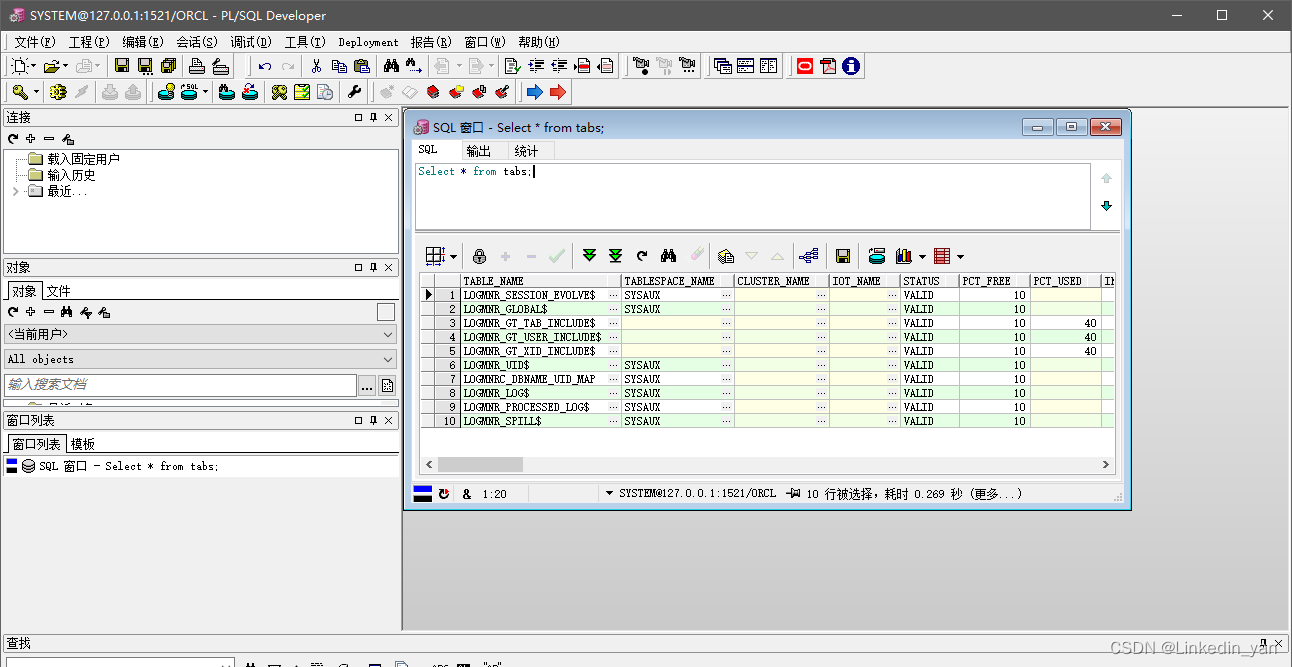The width and height of the screenshot is (1292, 667).
Task: Open the 文件(F) menu
Action: click(35, 42)
